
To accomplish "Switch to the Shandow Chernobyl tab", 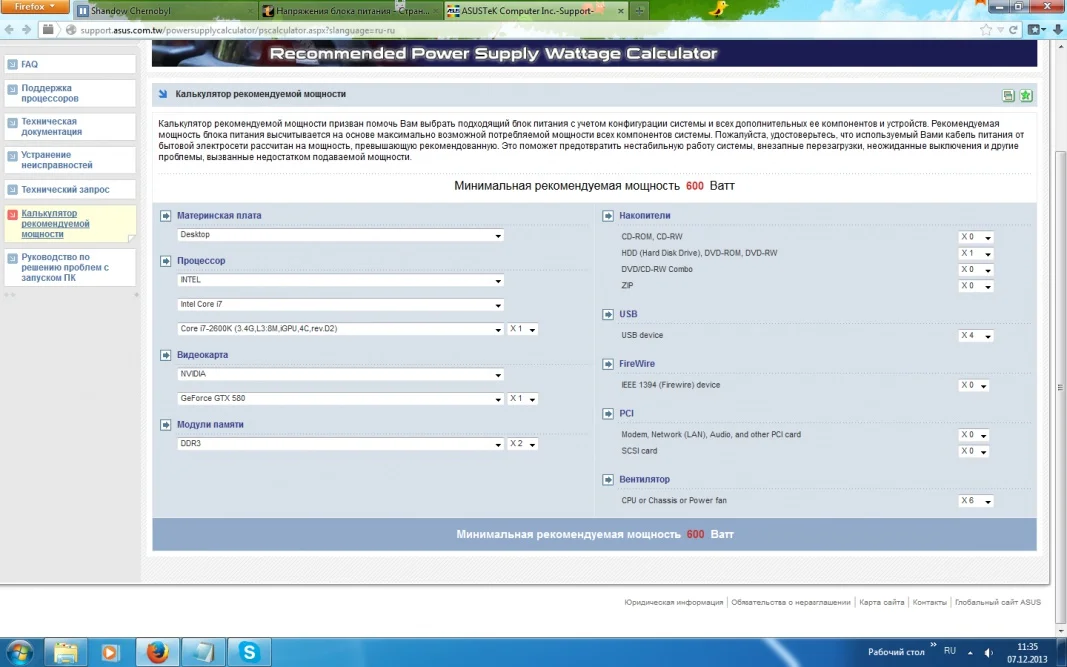I will click(165, 11).
